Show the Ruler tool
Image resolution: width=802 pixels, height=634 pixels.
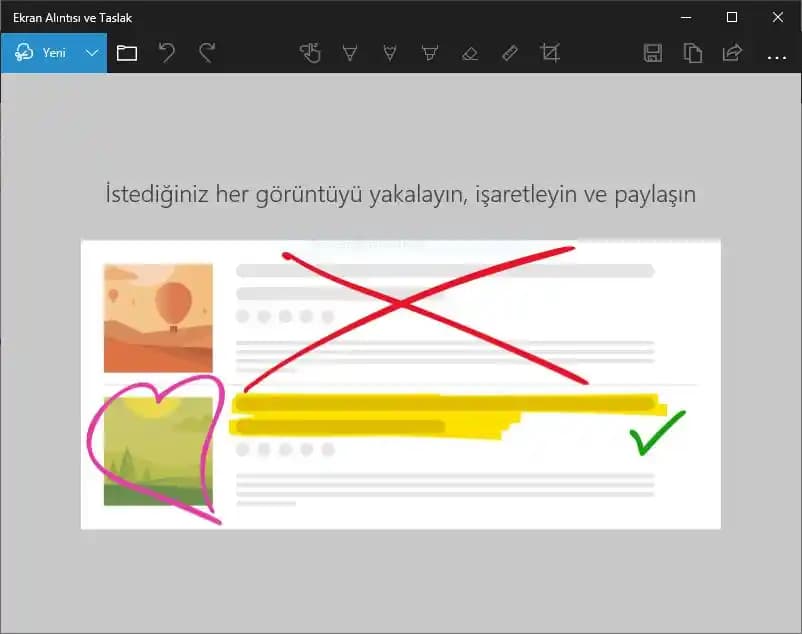click(x=510, y=53)
